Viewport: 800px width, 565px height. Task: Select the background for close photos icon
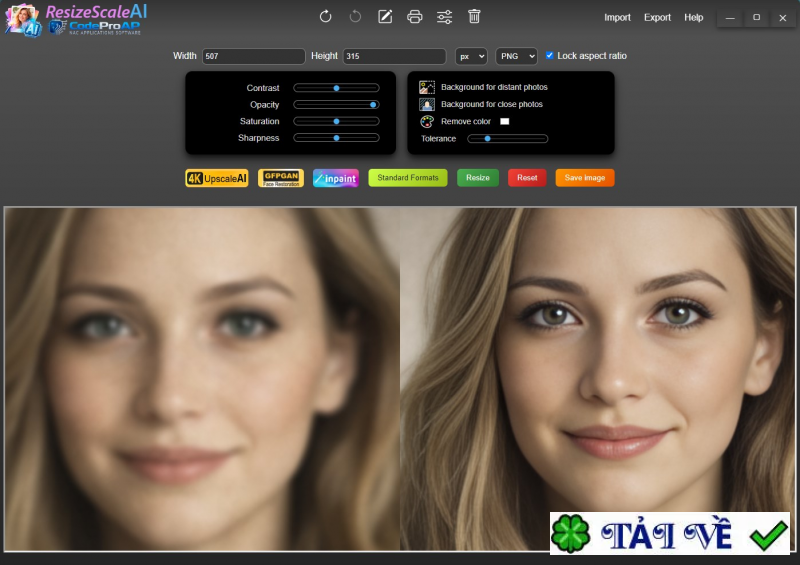coord(427,104)
